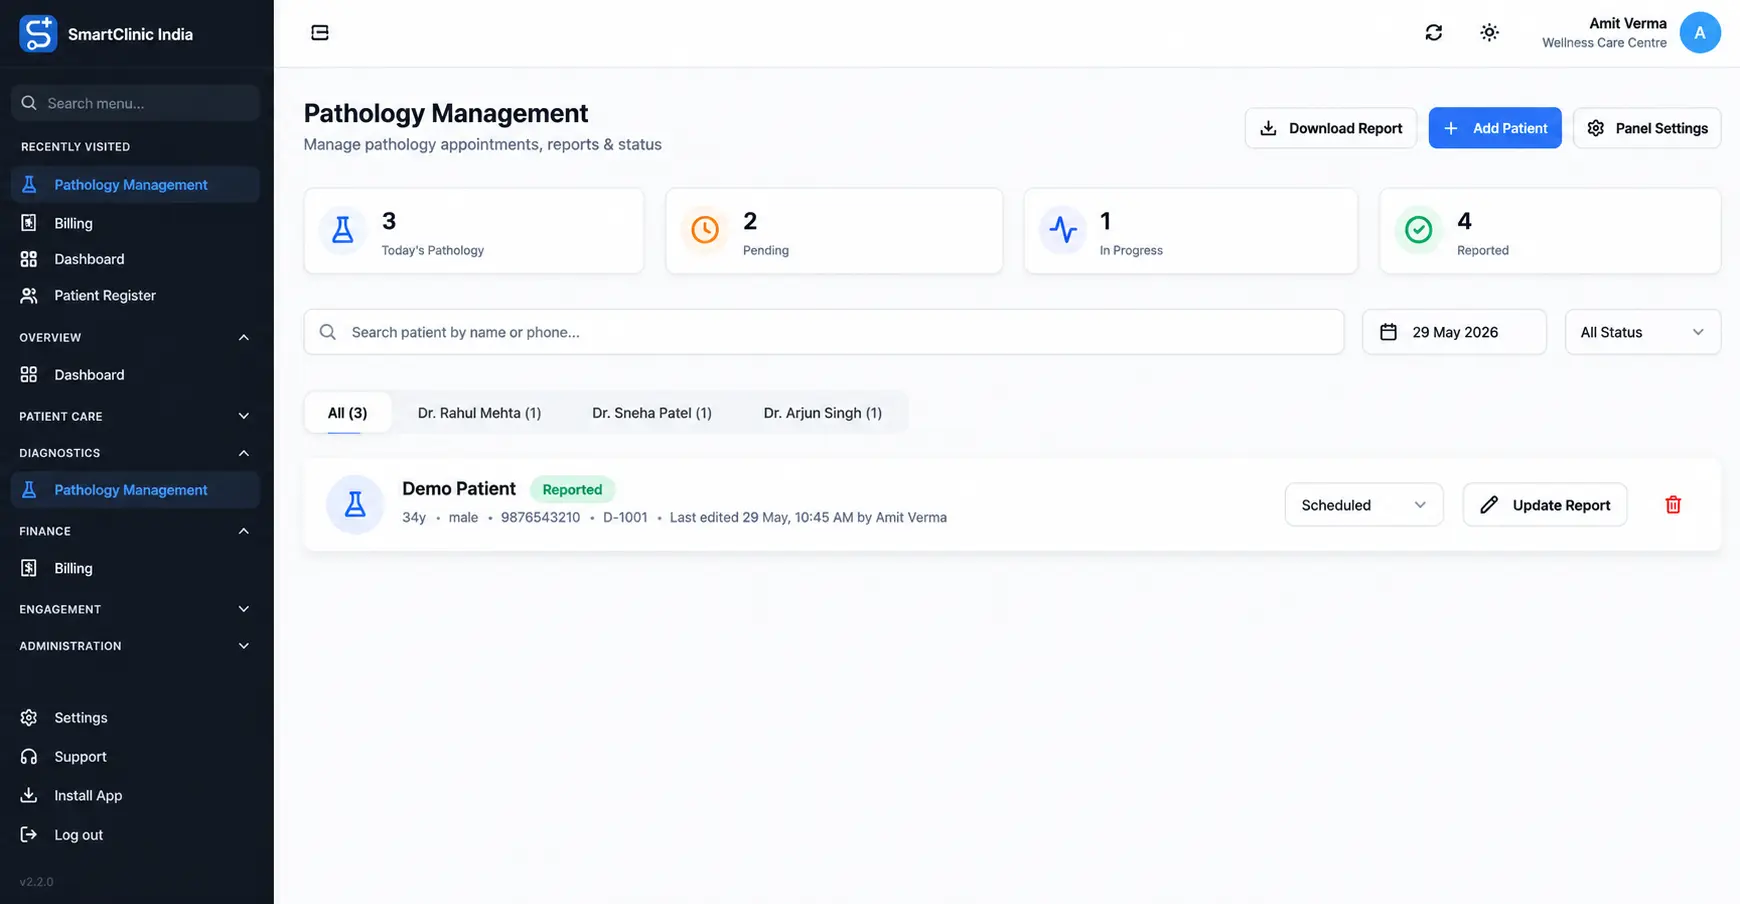Switch to Dr. Arjun Singh (1) tab
The width and height of the screenshot is (1740, 904).
822,413
